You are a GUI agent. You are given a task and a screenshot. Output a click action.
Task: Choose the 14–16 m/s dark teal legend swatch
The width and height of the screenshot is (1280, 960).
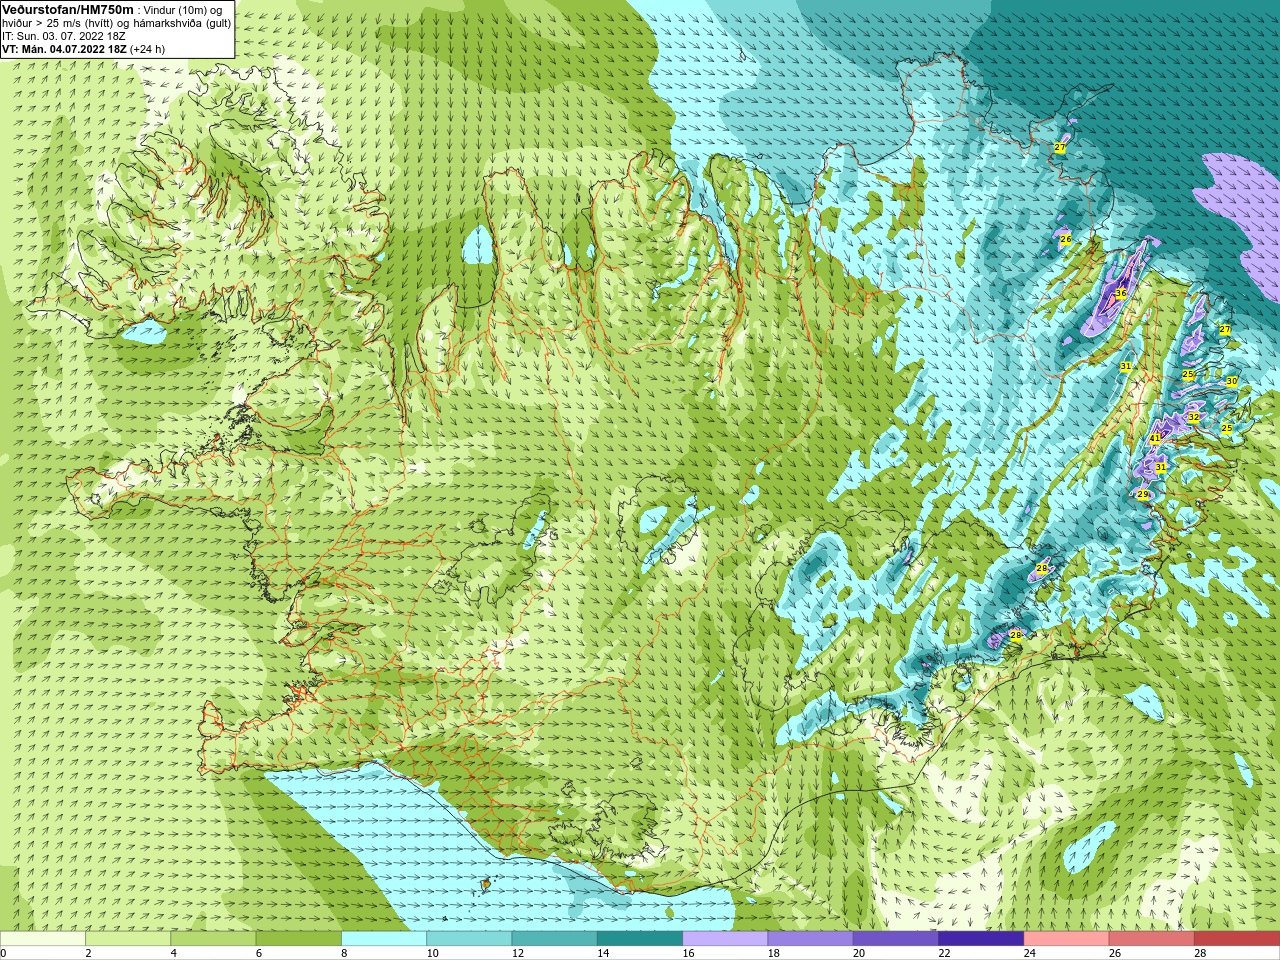click(x=640, y=939)
